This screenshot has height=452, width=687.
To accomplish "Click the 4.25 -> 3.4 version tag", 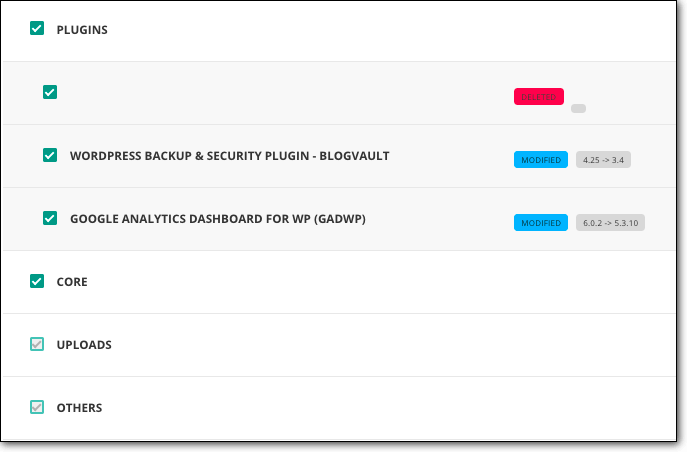I will [603, 160].
